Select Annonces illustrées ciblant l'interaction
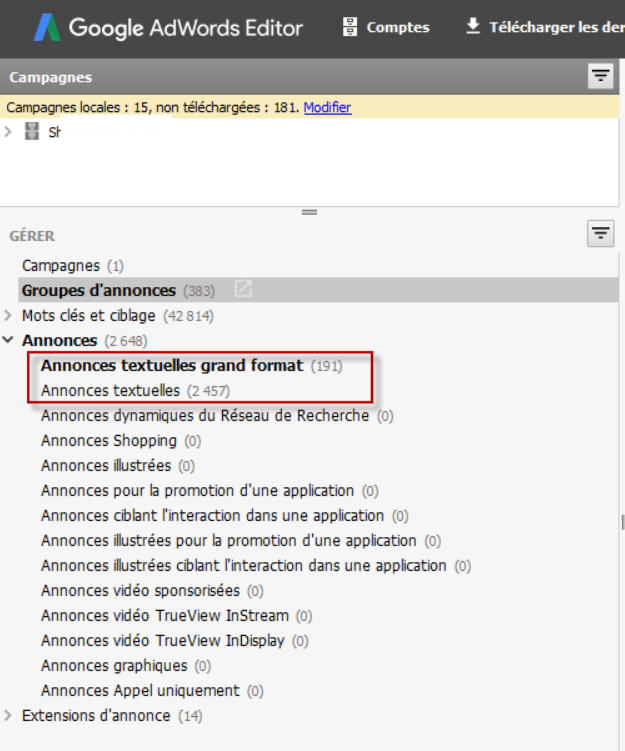The image size is (625, 751). [256, 566]
